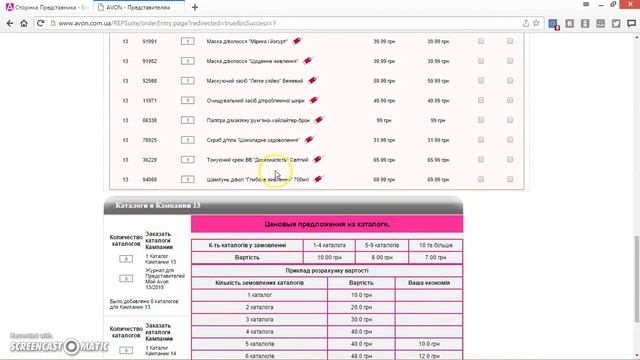Open the chat bubble extension icon
Screen dimensions: 640x360
pos(631,24)
